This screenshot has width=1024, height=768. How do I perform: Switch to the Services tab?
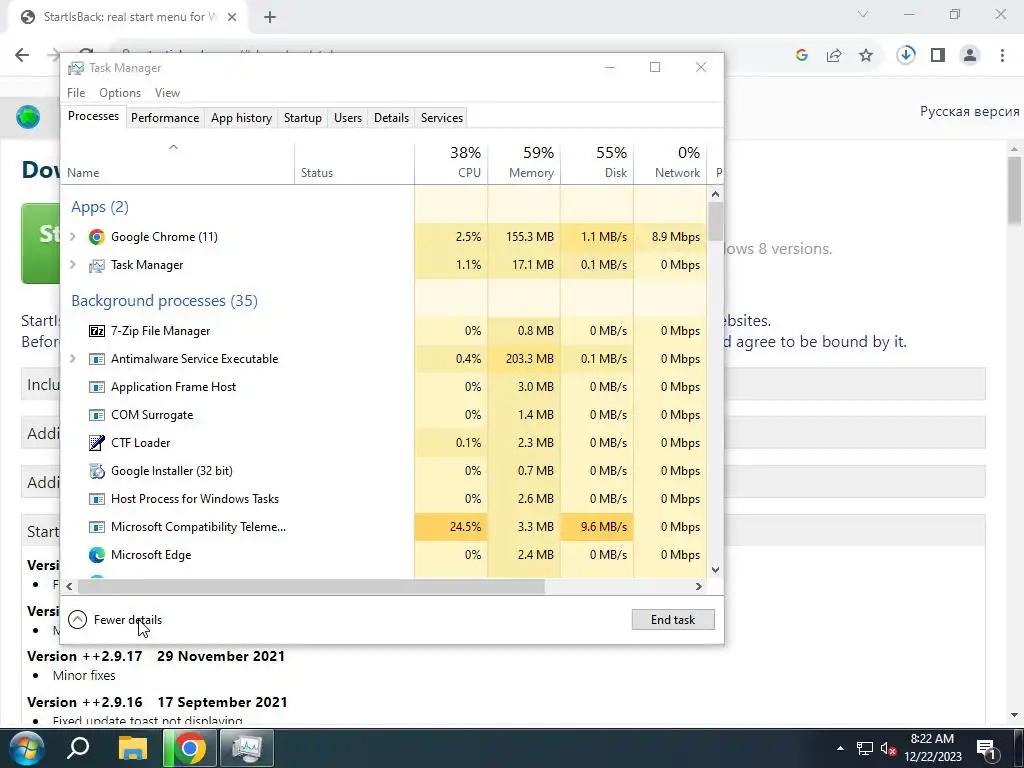point(441,118)
